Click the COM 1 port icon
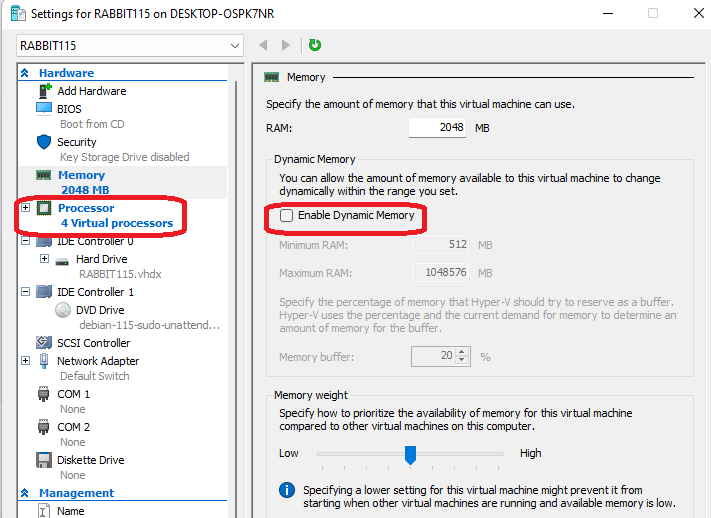711x518 pixels. (44, 394)
